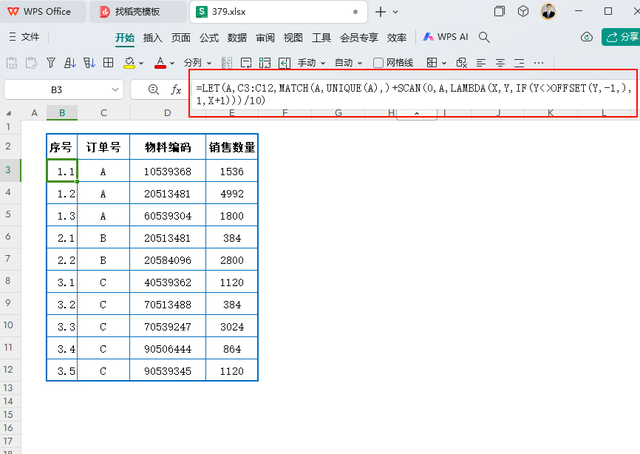The image size is (640, 454).
Task: Click the fill cells table icon
Action: 265,63
